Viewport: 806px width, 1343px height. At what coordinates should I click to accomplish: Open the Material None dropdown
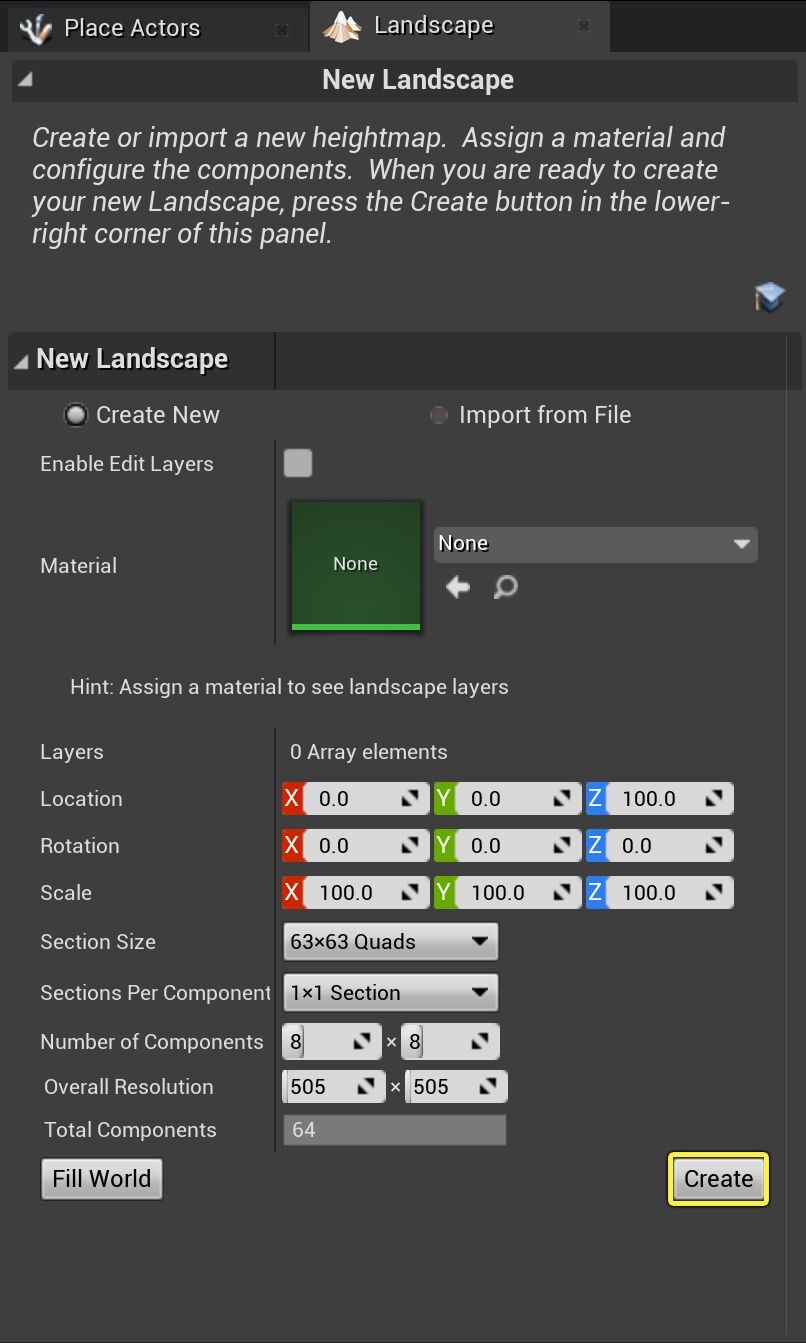pos(595,544)
